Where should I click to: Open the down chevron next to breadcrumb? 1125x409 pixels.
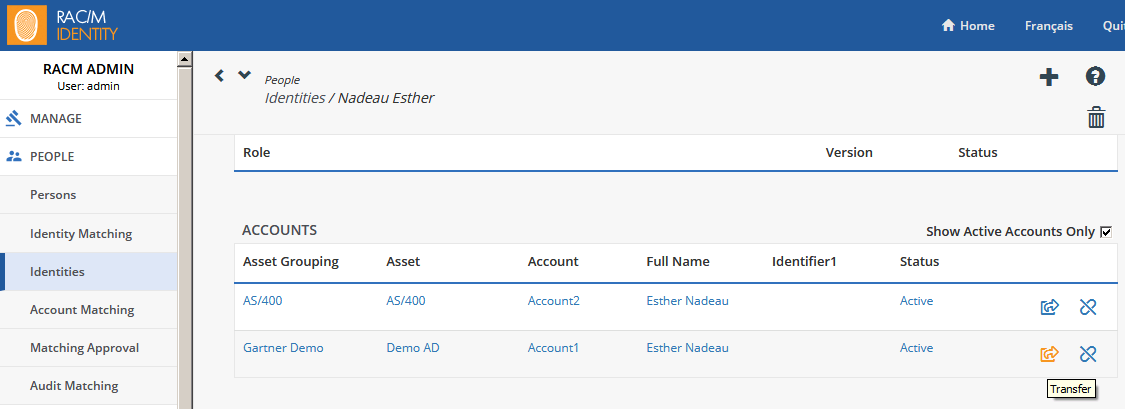tap(245, 74)
